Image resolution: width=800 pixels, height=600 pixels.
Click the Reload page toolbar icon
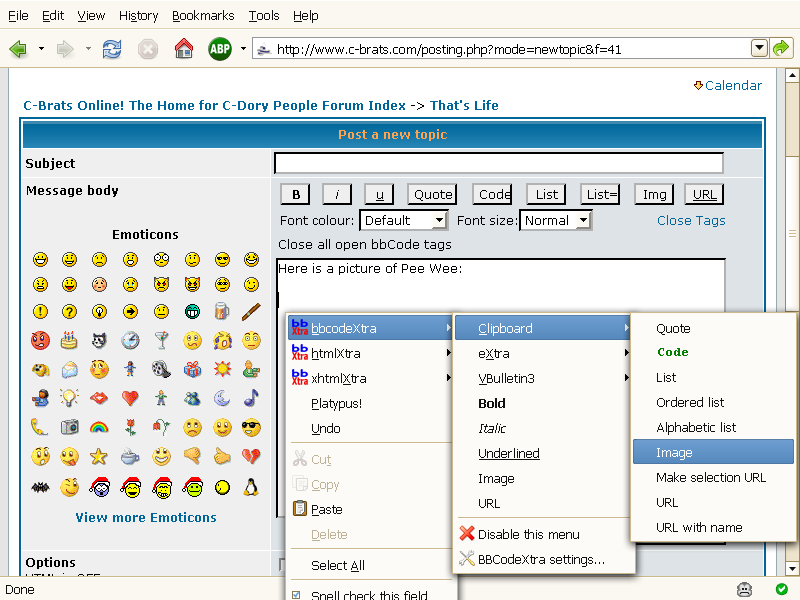[x=112, y=49]
